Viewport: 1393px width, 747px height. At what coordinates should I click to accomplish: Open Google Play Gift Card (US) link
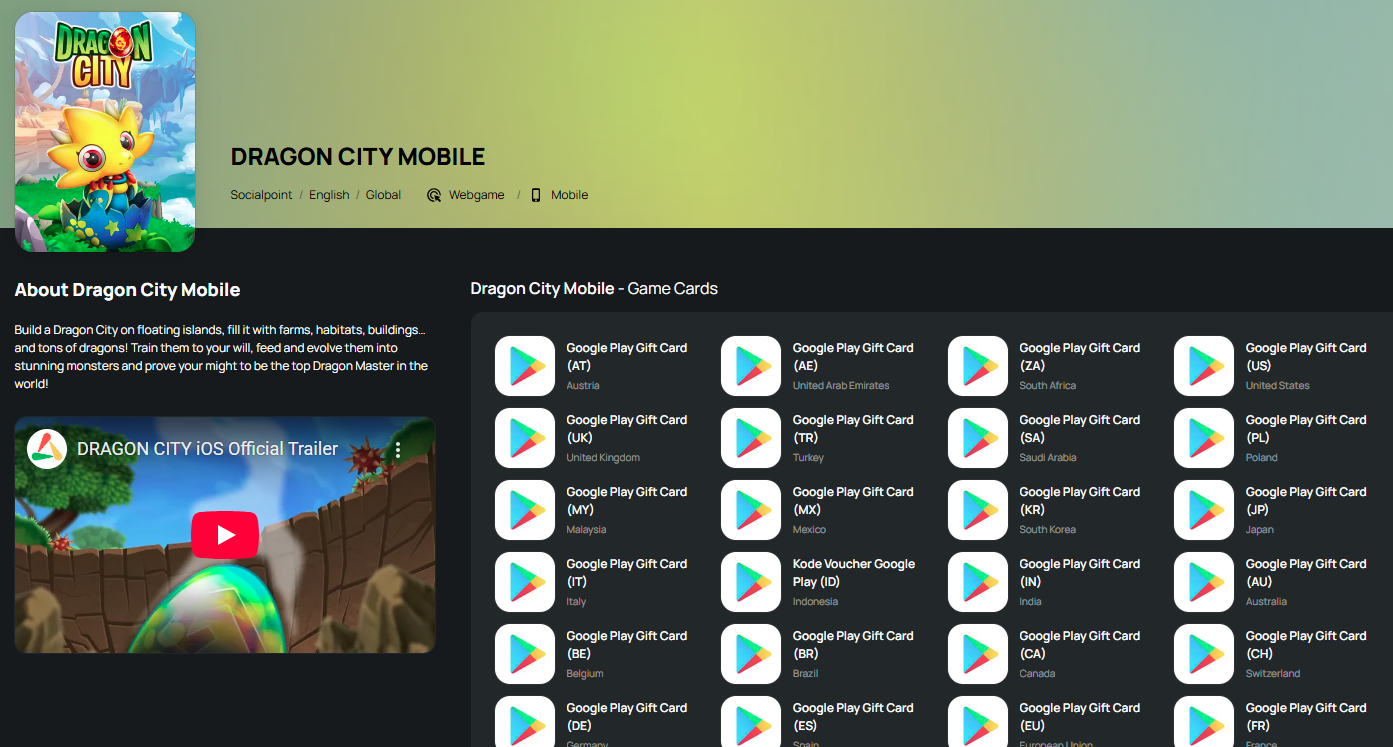(1305, 357)
